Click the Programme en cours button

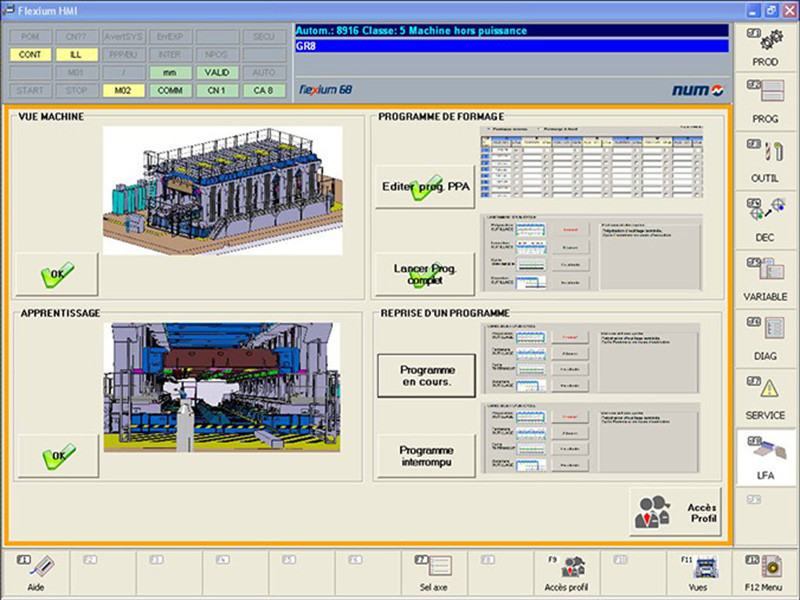tap(425, 375)
